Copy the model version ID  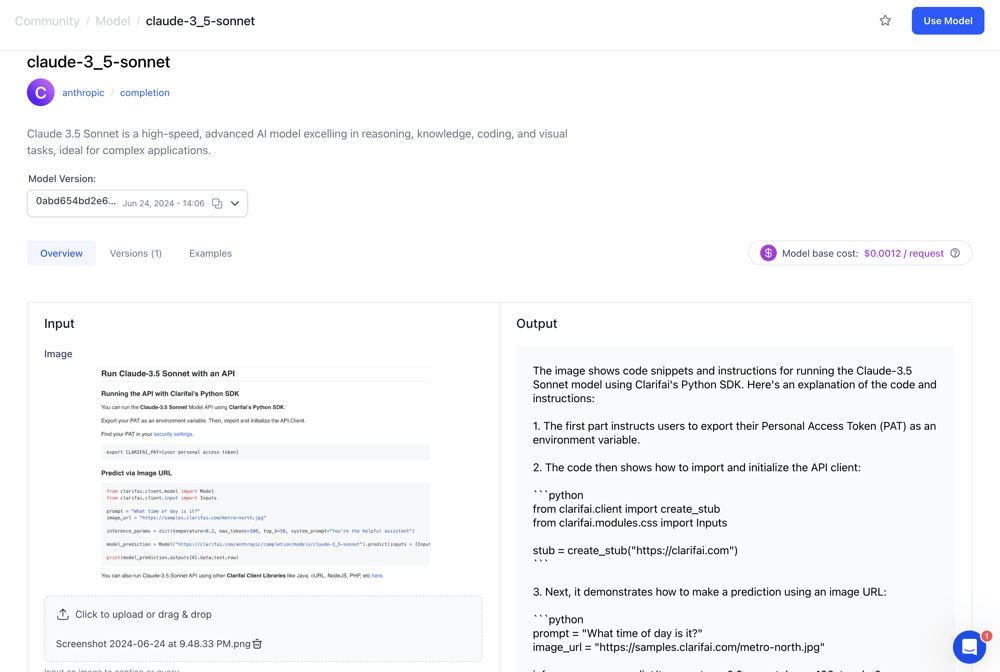(217, 204)
